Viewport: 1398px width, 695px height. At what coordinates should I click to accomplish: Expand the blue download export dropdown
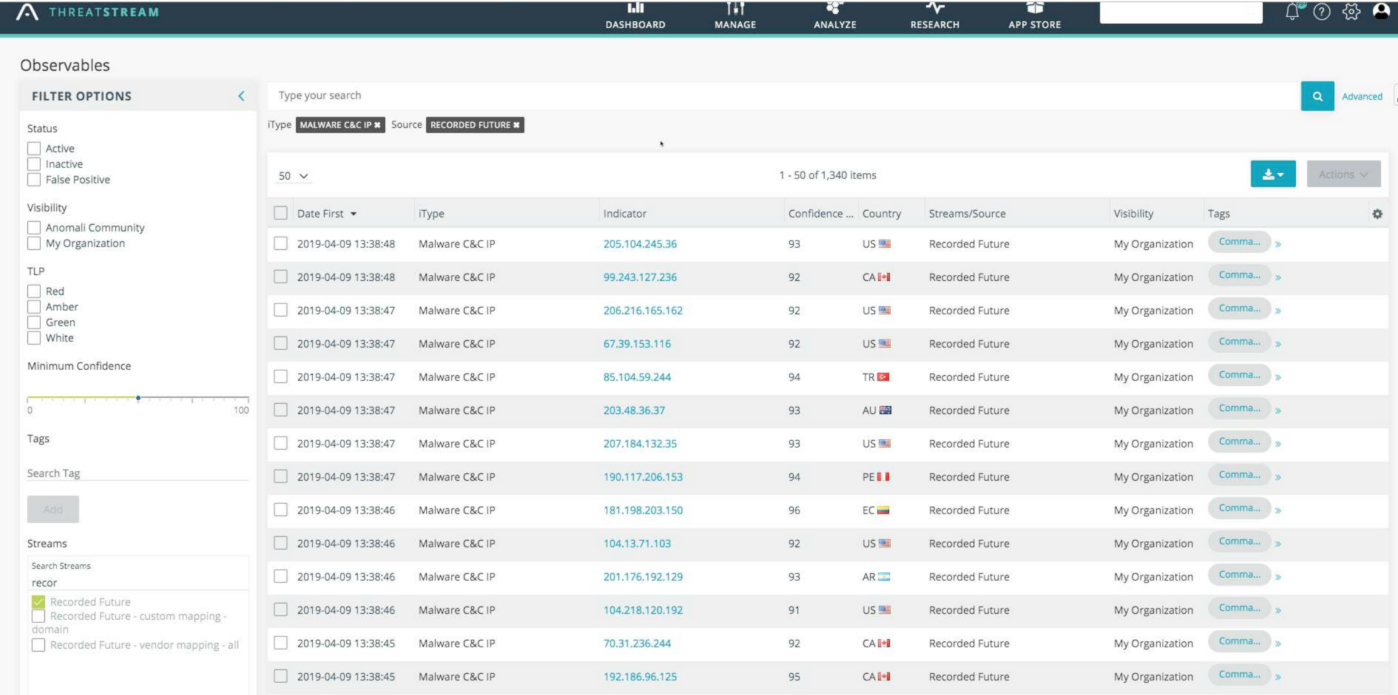pyautogui.click(x=1273, y=174)
